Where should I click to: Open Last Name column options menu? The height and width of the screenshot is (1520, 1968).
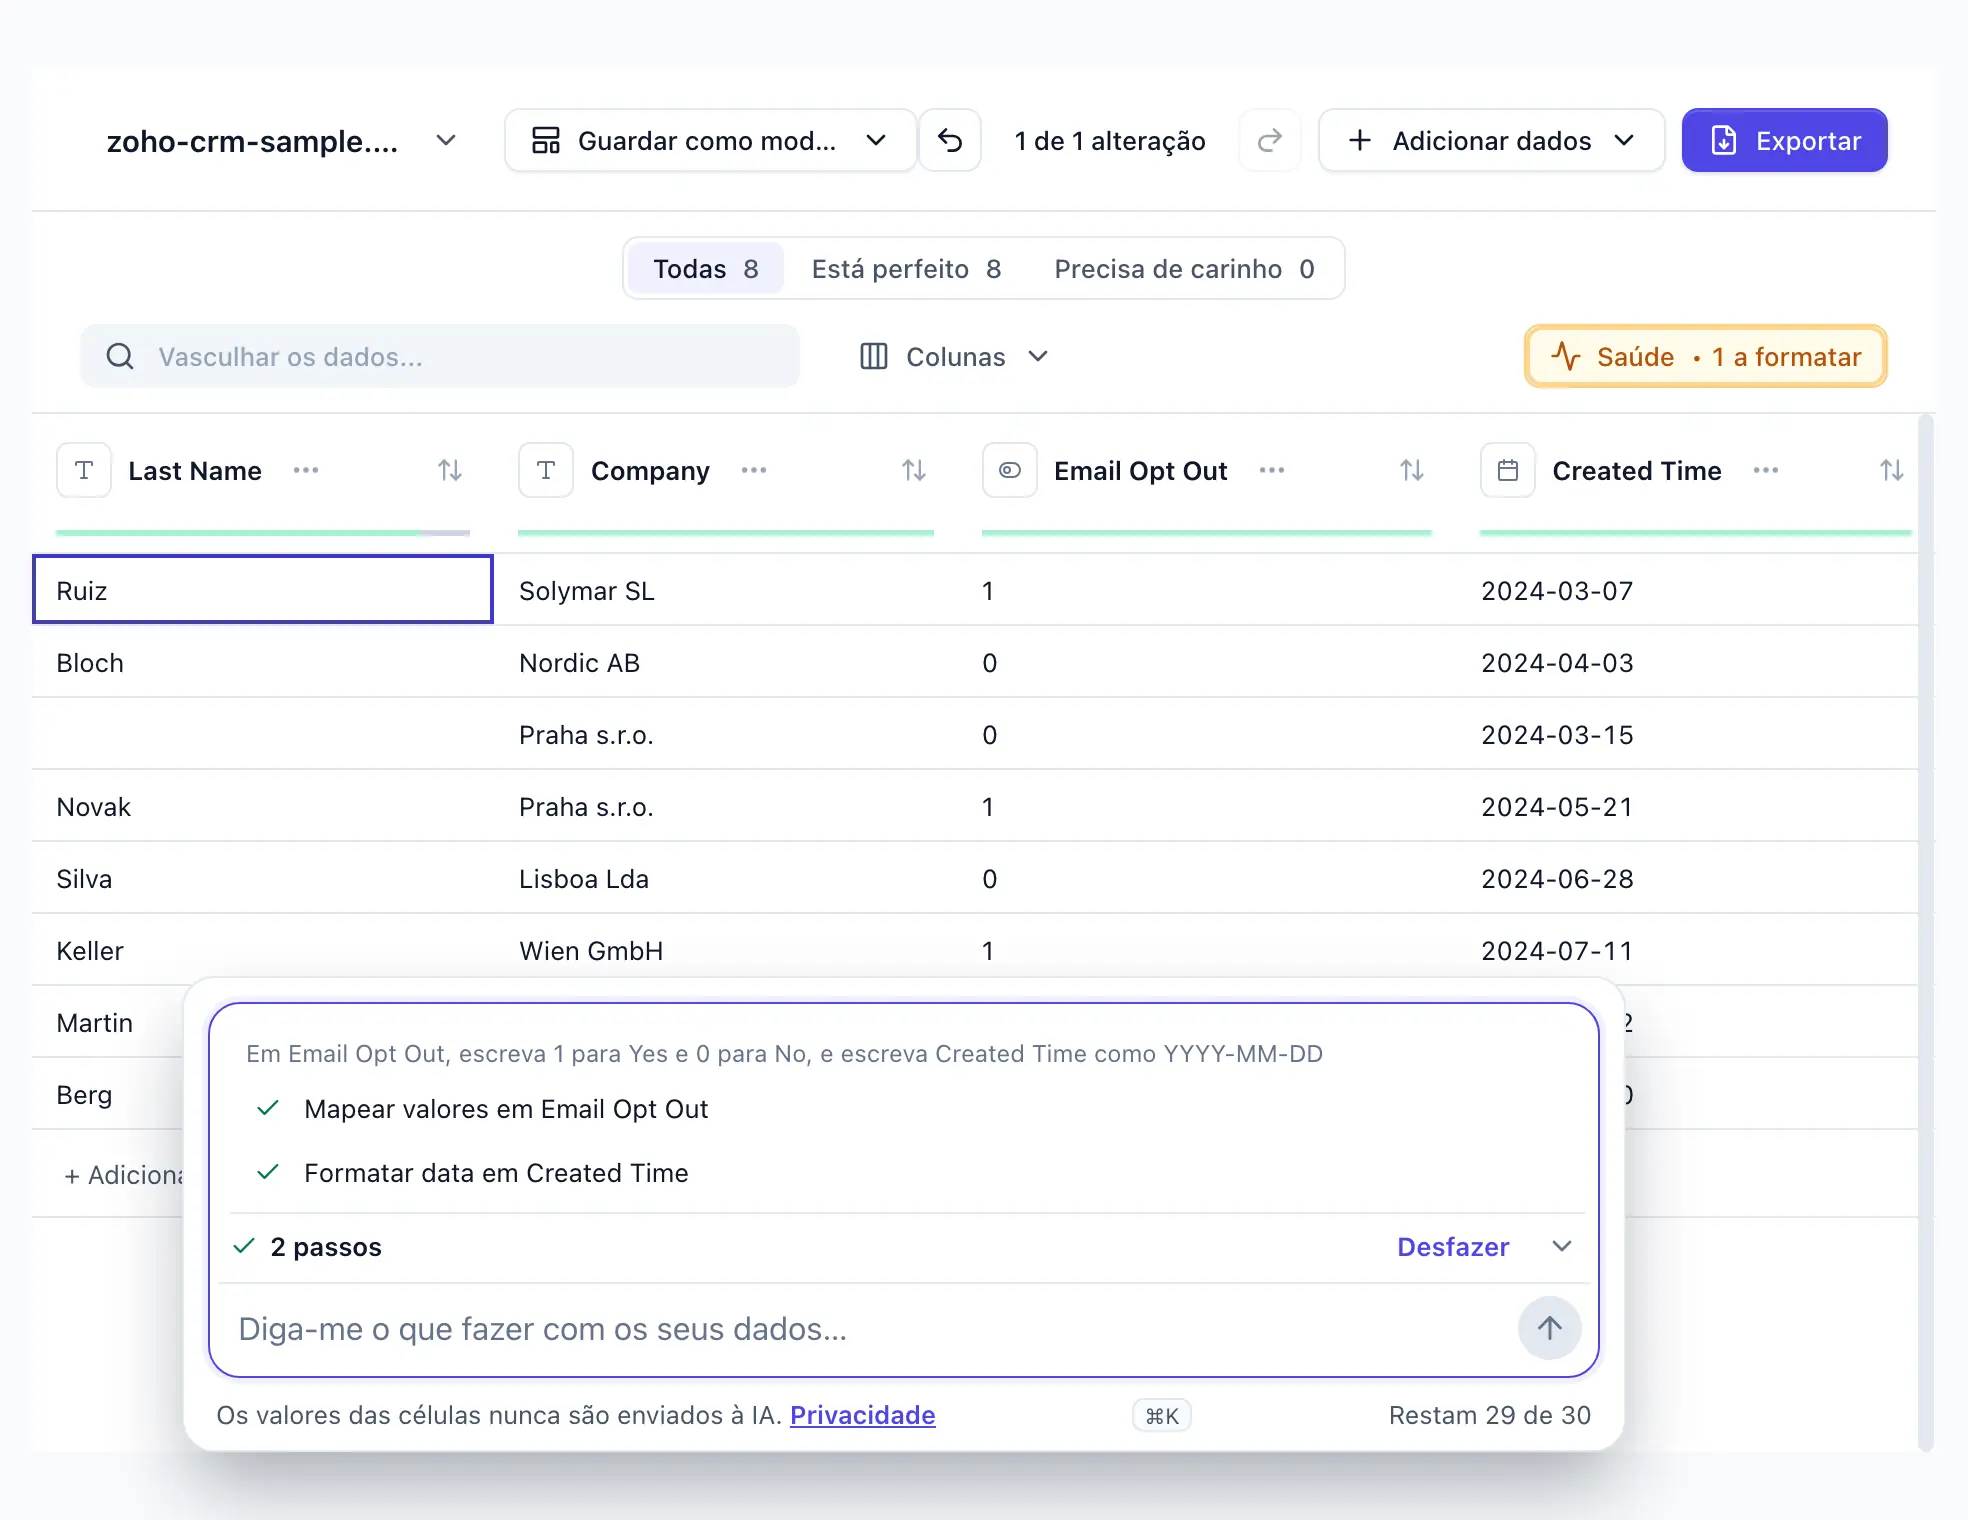306,470
